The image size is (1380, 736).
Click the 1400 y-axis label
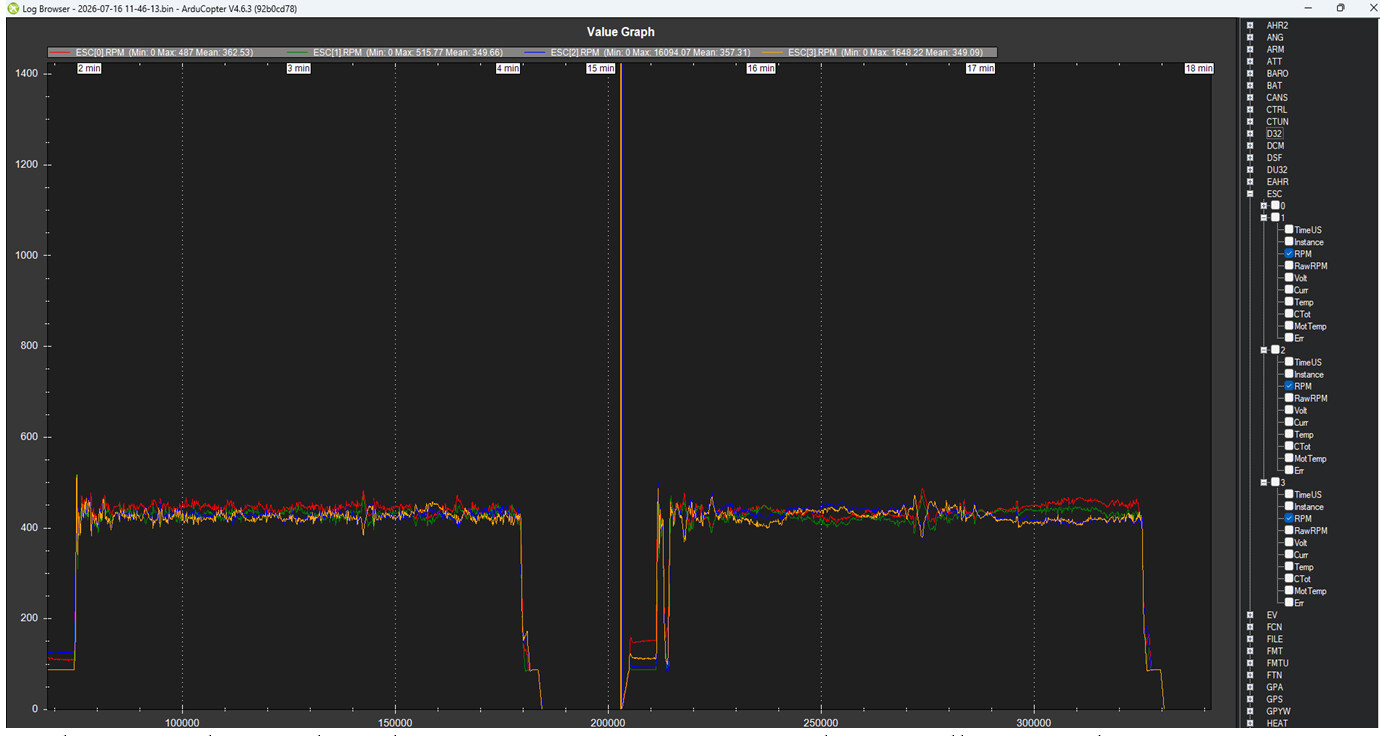point(26,74)
